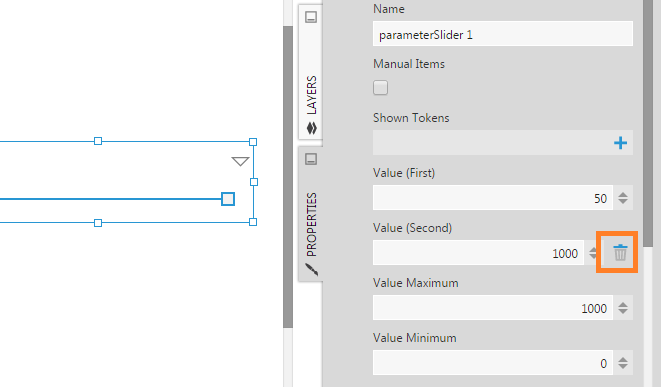
Task: Focus the Name field parameterSlider 1
Action: click(x=502, y=34)
